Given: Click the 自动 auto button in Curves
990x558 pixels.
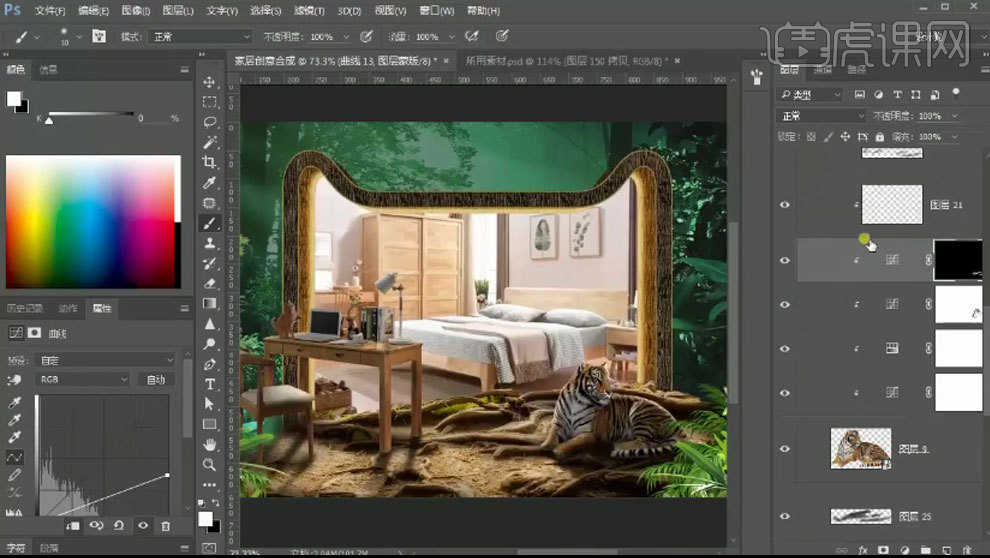Looking at the screenshot, I should tap(155, 379).
